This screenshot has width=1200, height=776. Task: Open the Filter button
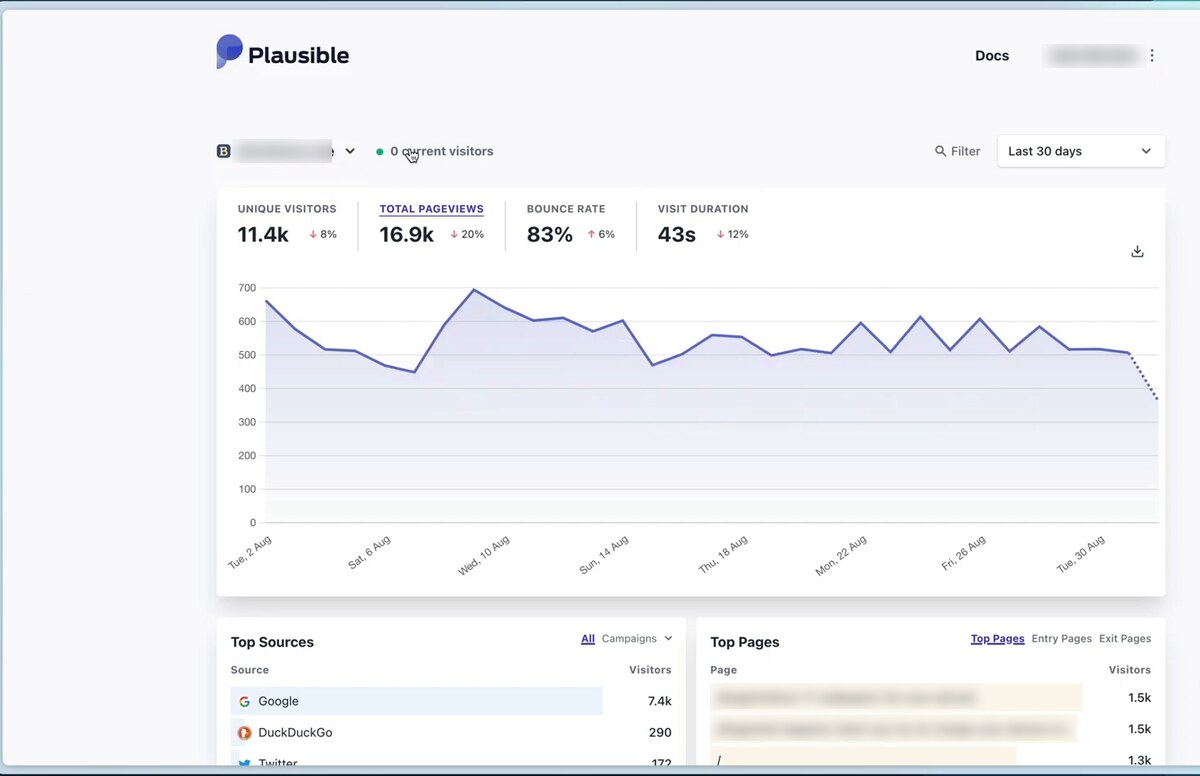pyautogui.click(x=957, y=151)
